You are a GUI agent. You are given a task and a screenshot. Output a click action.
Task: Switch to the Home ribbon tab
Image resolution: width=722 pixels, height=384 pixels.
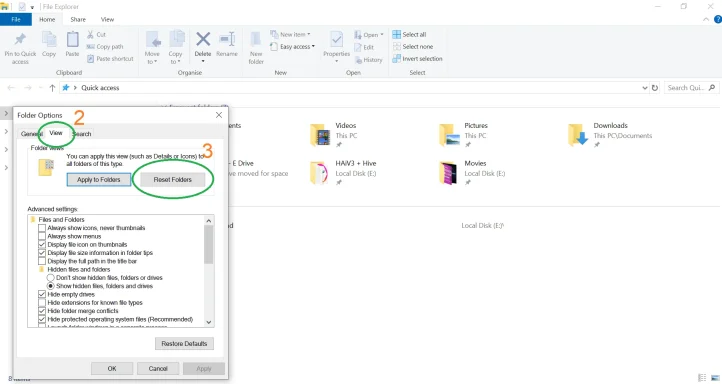pos(47,19)
